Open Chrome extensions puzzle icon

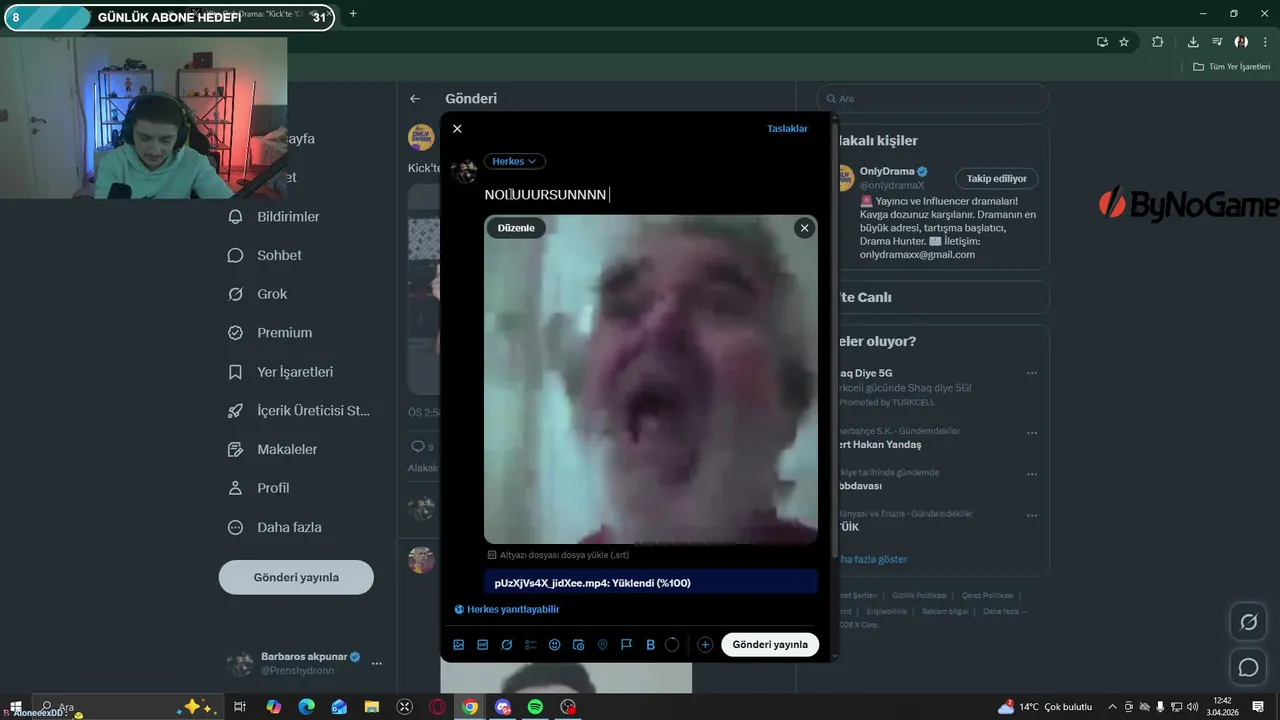[1158, 42]
